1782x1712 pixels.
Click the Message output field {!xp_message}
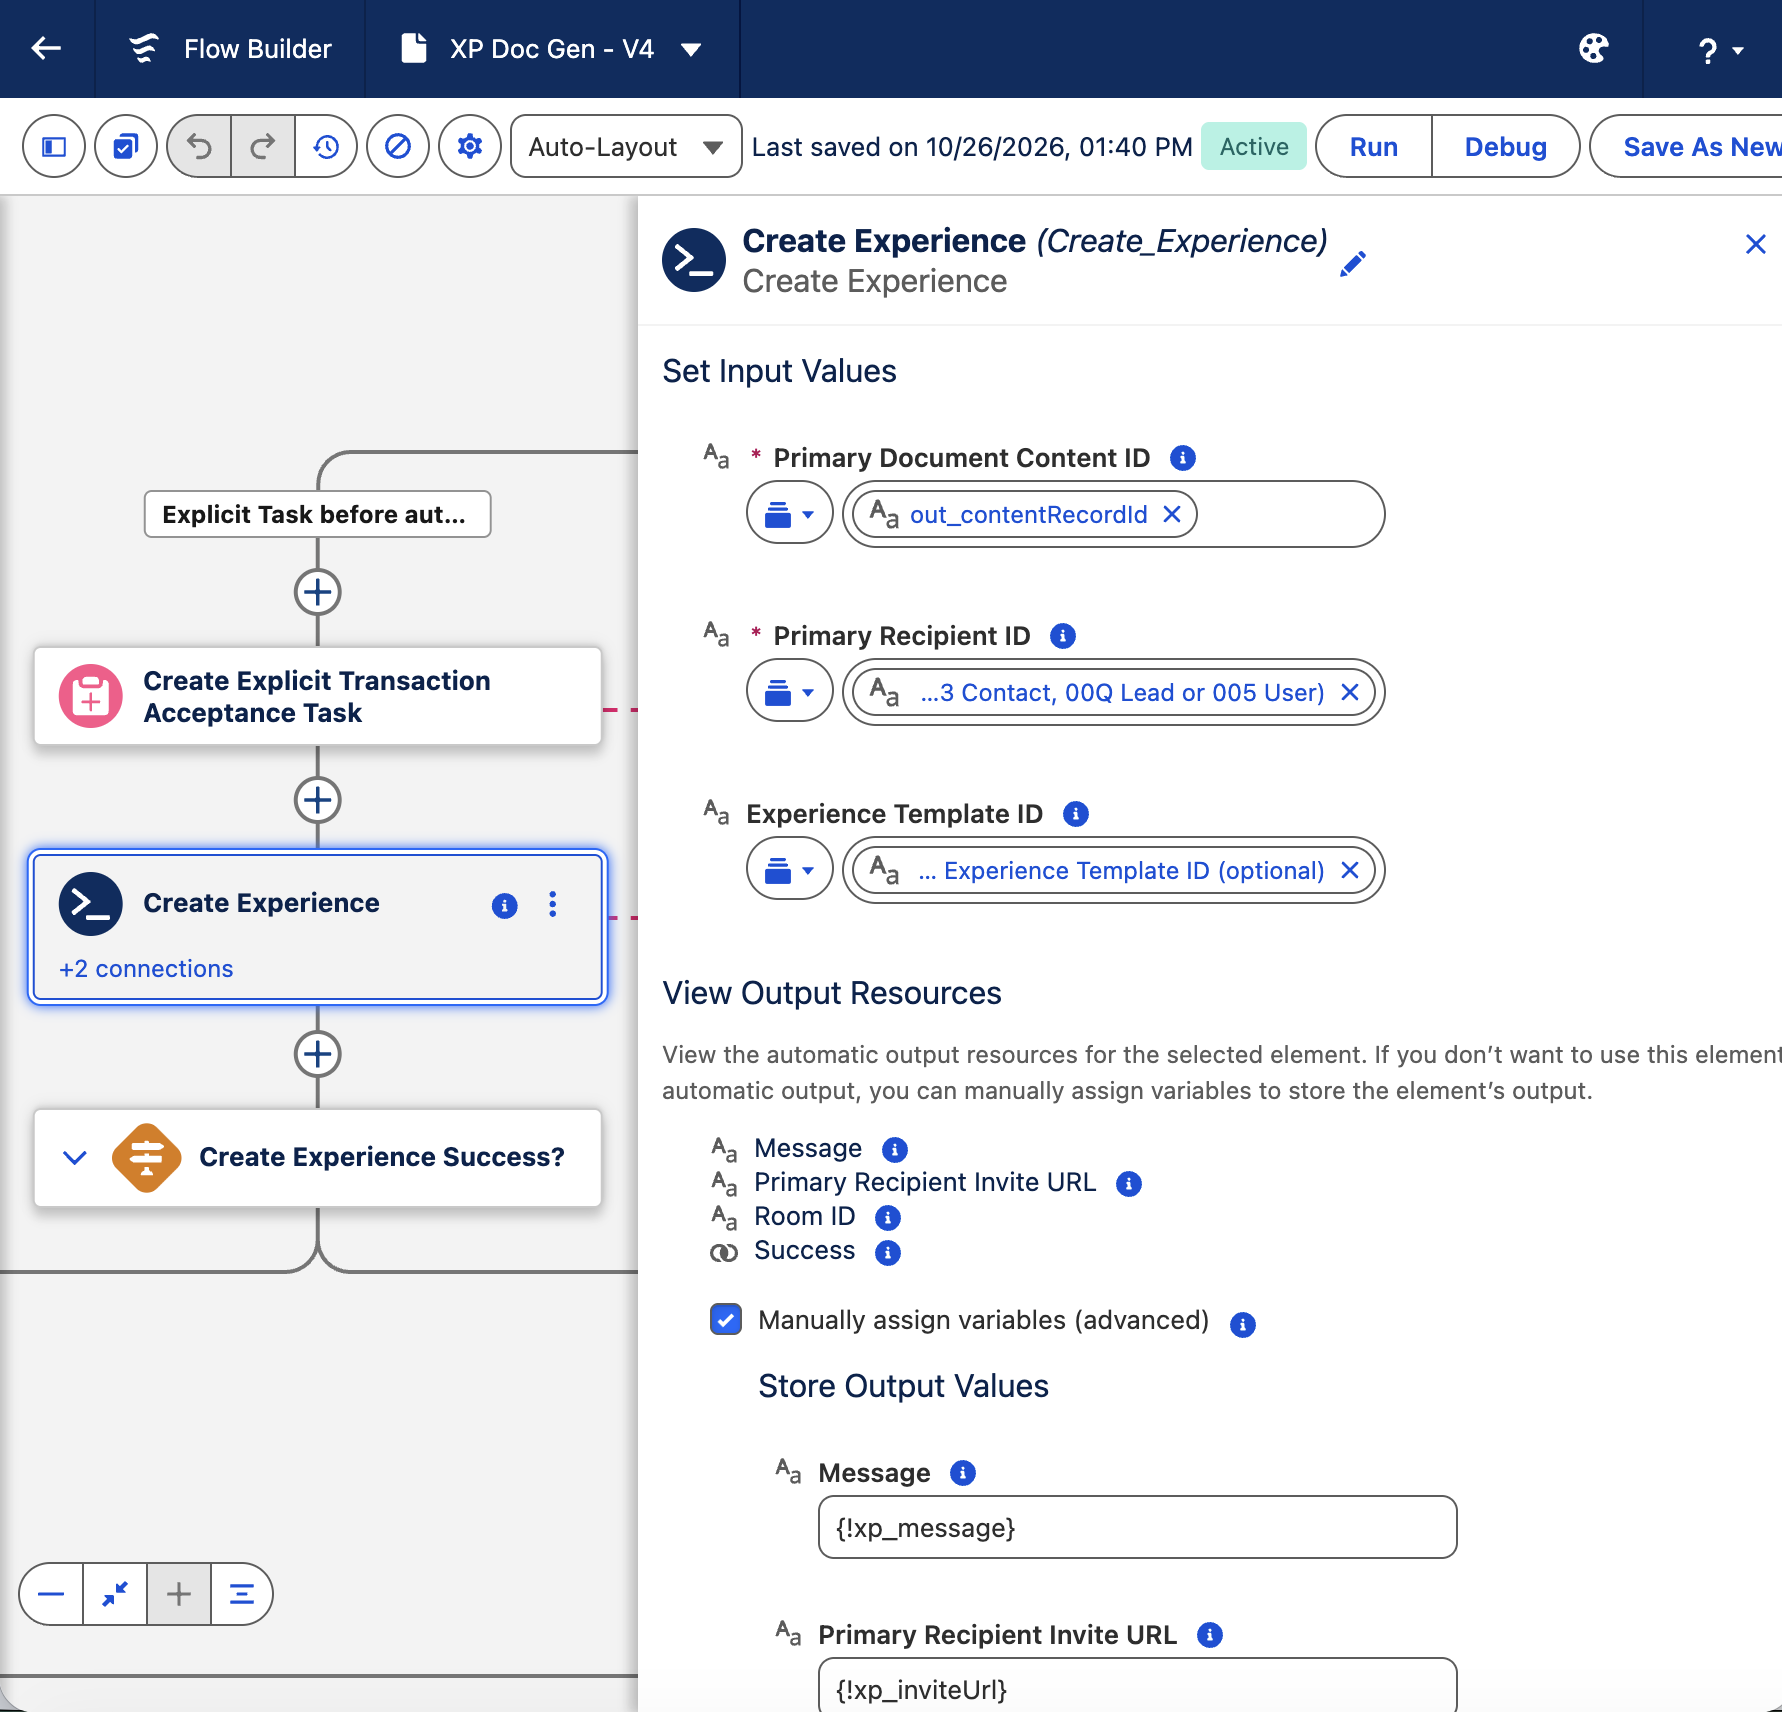click(1138, 1527)
